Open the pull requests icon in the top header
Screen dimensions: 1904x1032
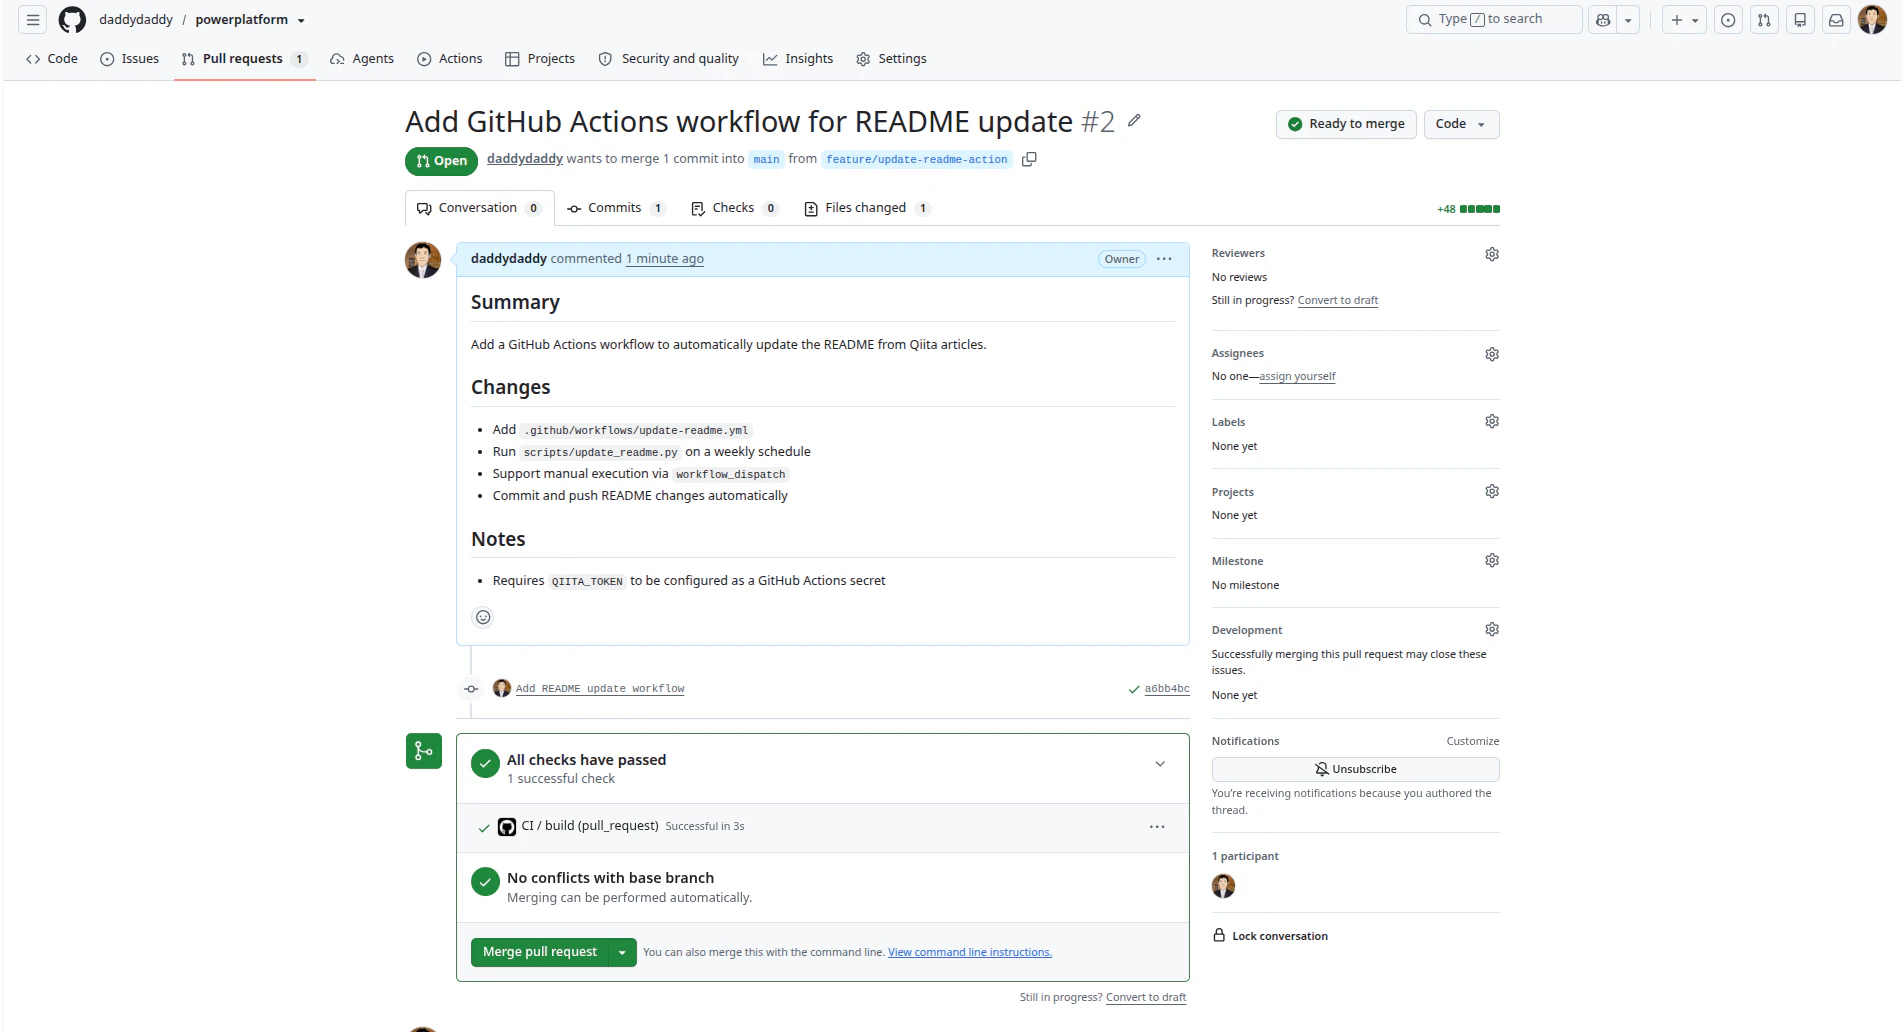click(1764, 20)
